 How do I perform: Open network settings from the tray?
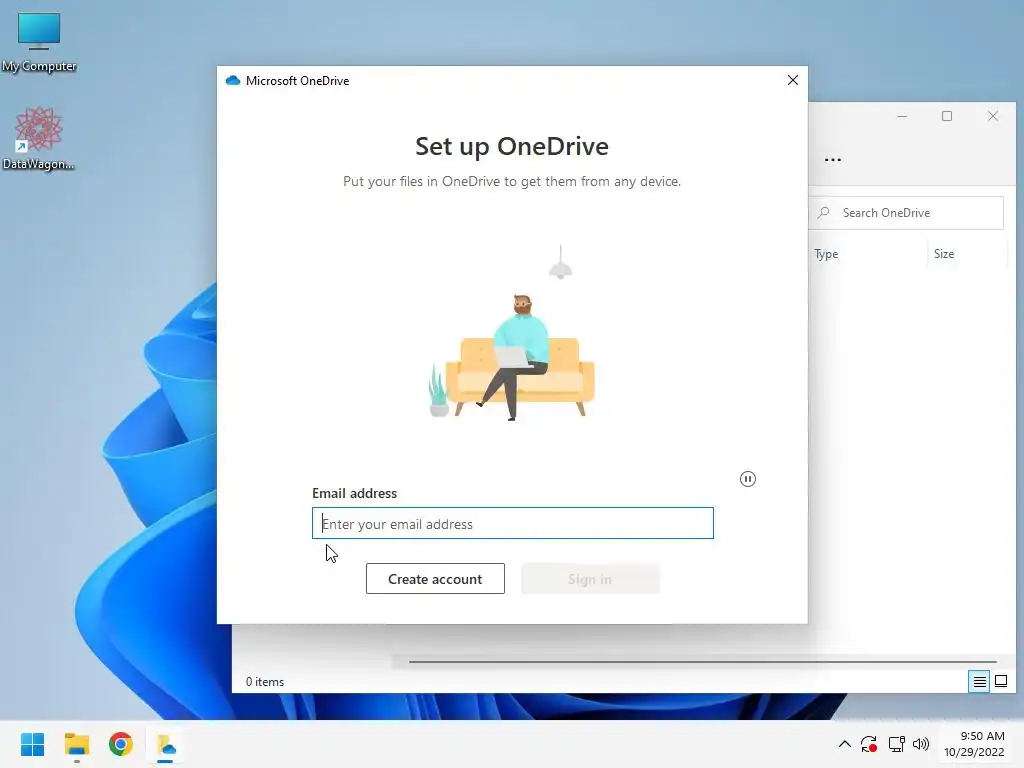click(896, 744)
